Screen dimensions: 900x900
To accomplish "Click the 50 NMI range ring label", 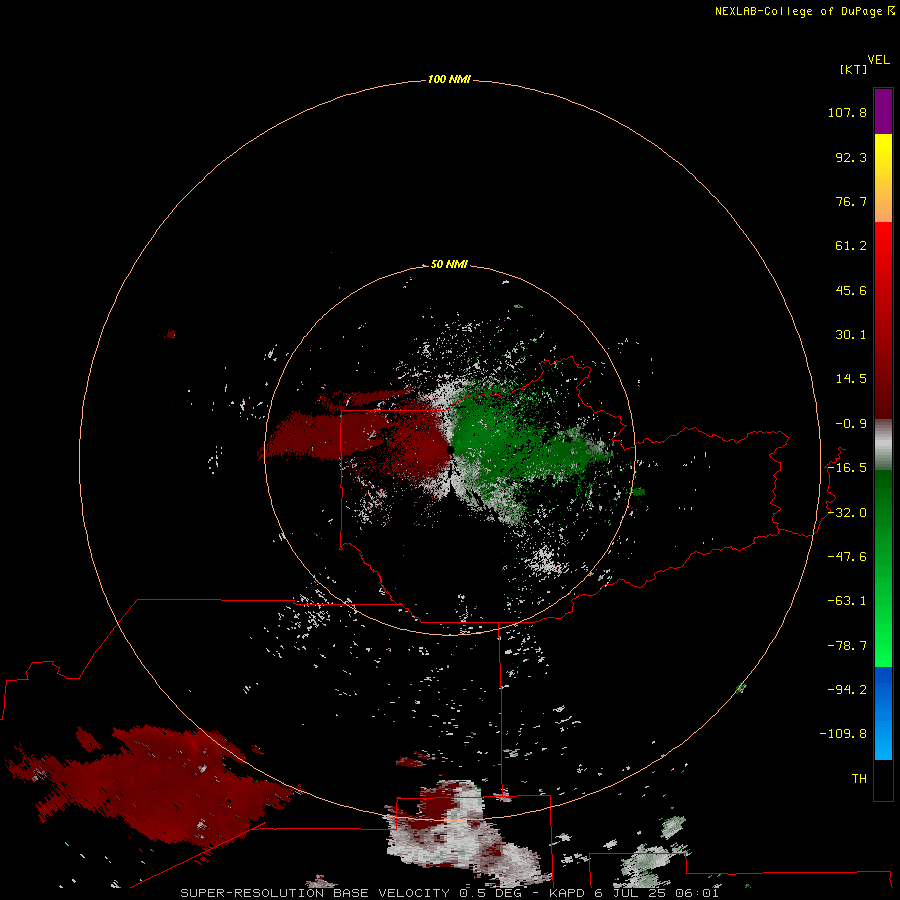I will [449, 264].
